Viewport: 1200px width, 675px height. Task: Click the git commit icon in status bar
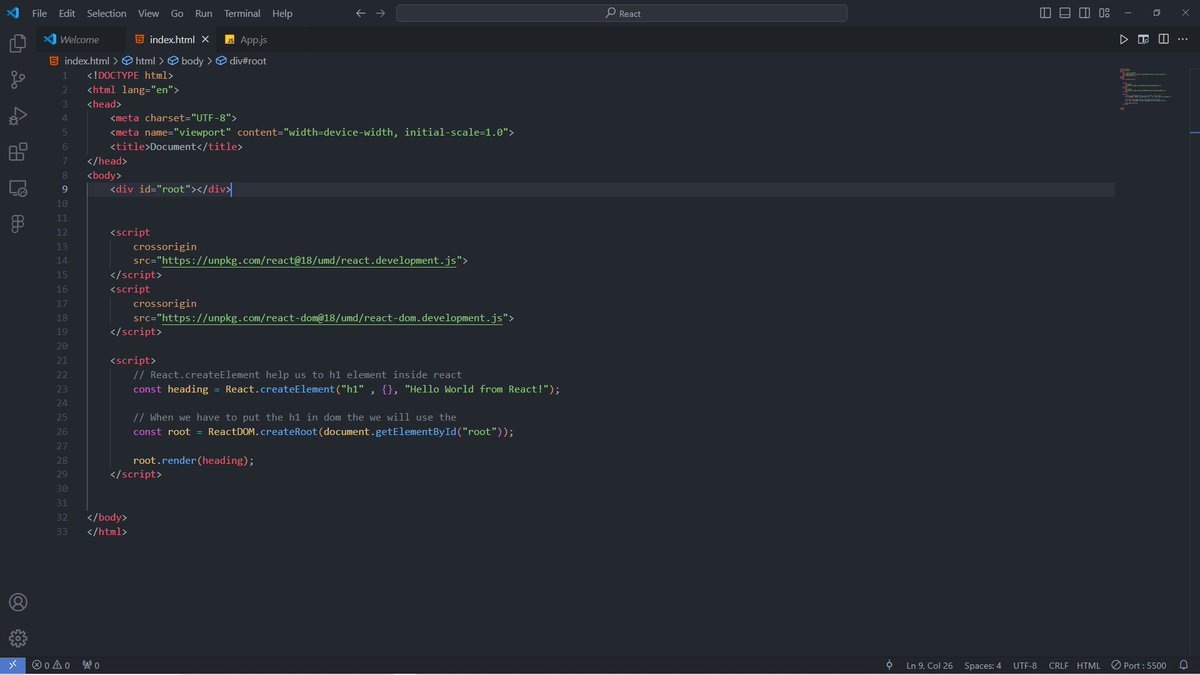tap(889, 665)
